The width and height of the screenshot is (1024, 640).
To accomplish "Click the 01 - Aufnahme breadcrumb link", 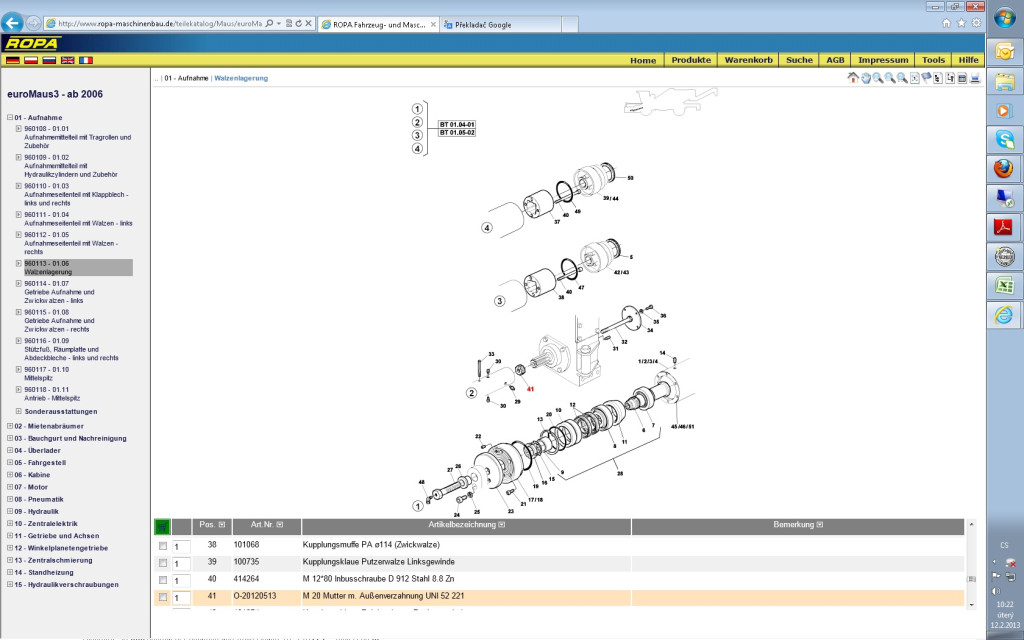I will point(186,78).
